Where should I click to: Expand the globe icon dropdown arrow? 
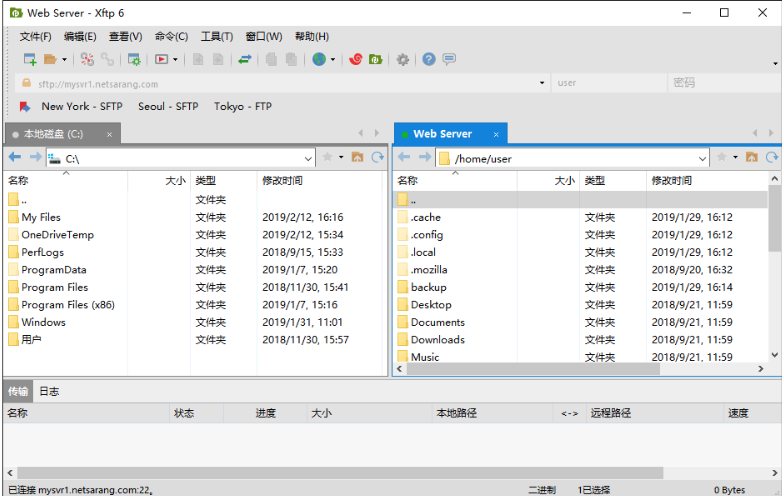point(333,60)
